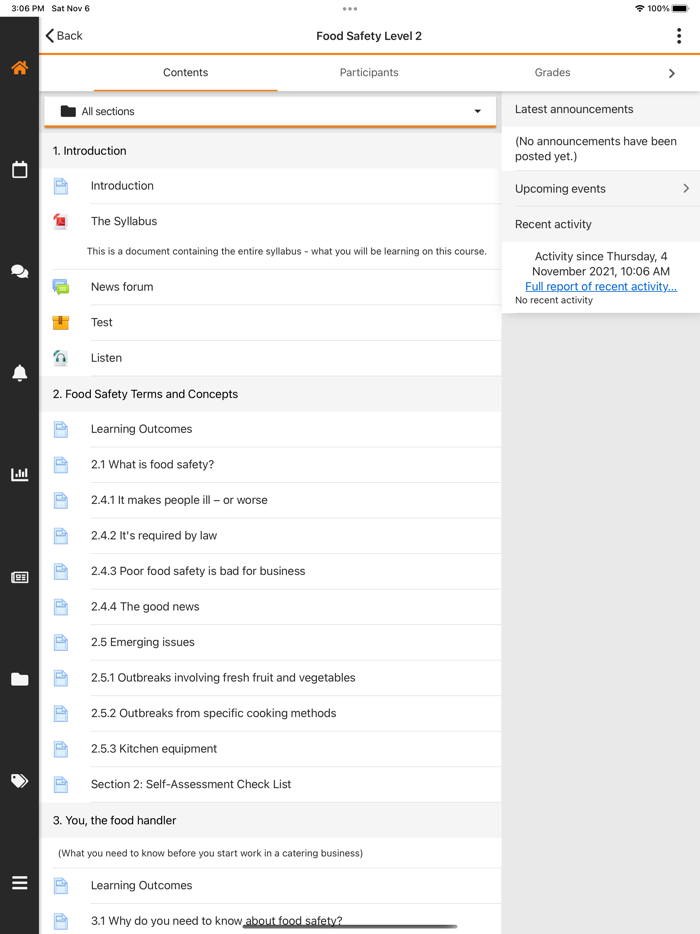Open the grades chart icon in sidebar
Image resolution: width=700 pixels, height=934 pixels.
click(19, 475)
